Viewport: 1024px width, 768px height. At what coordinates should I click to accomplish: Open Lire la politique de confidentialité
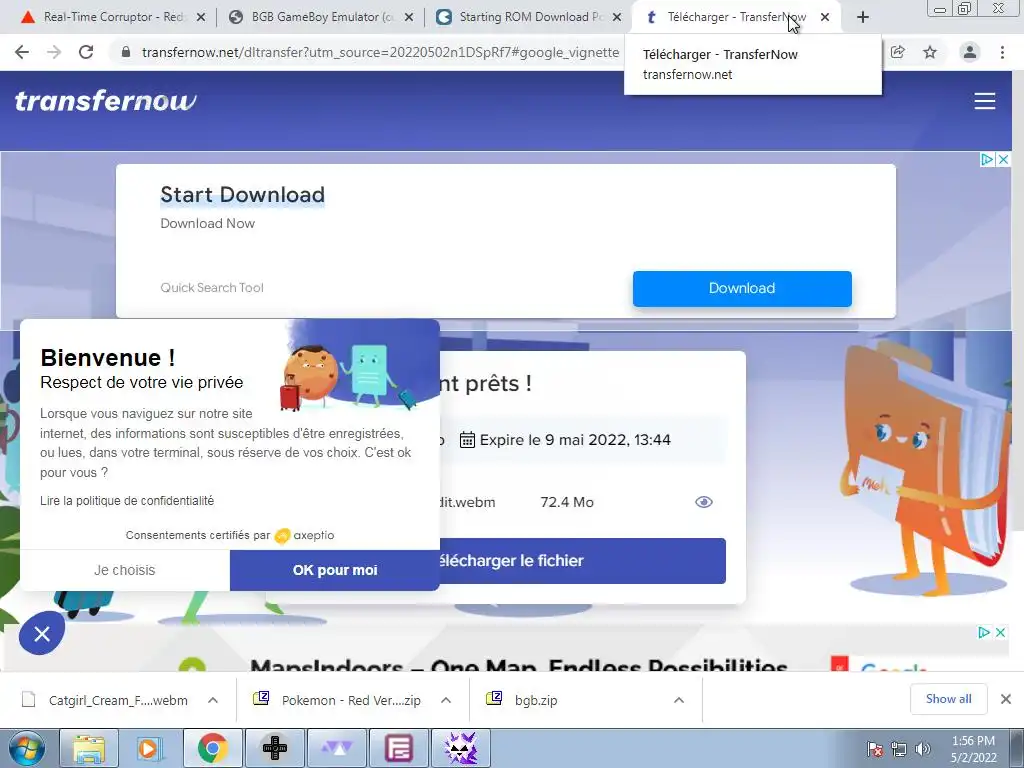pos(127,501)
